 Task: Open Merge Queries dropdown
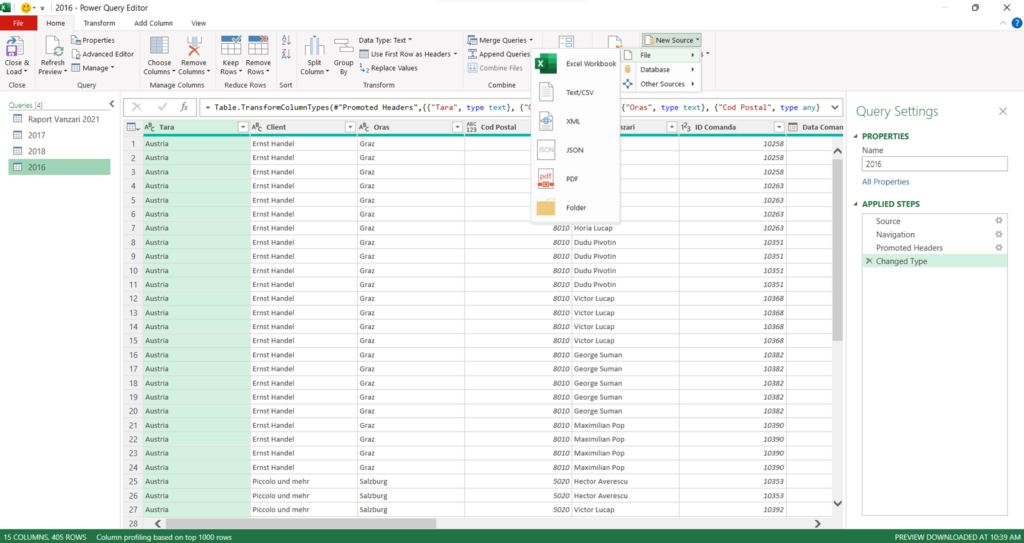pos(501,41)
